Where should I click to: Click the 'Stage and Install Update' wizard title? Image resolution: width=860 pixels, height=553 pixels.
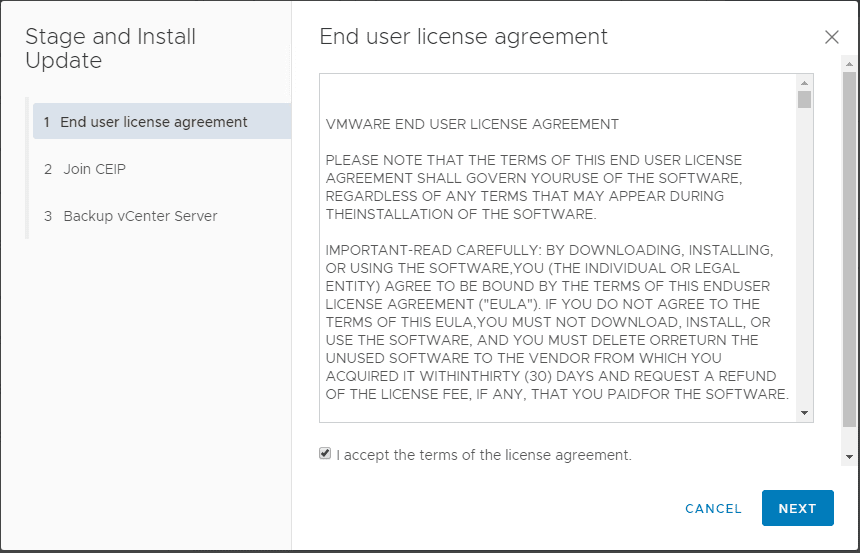(x=110, y=49)
